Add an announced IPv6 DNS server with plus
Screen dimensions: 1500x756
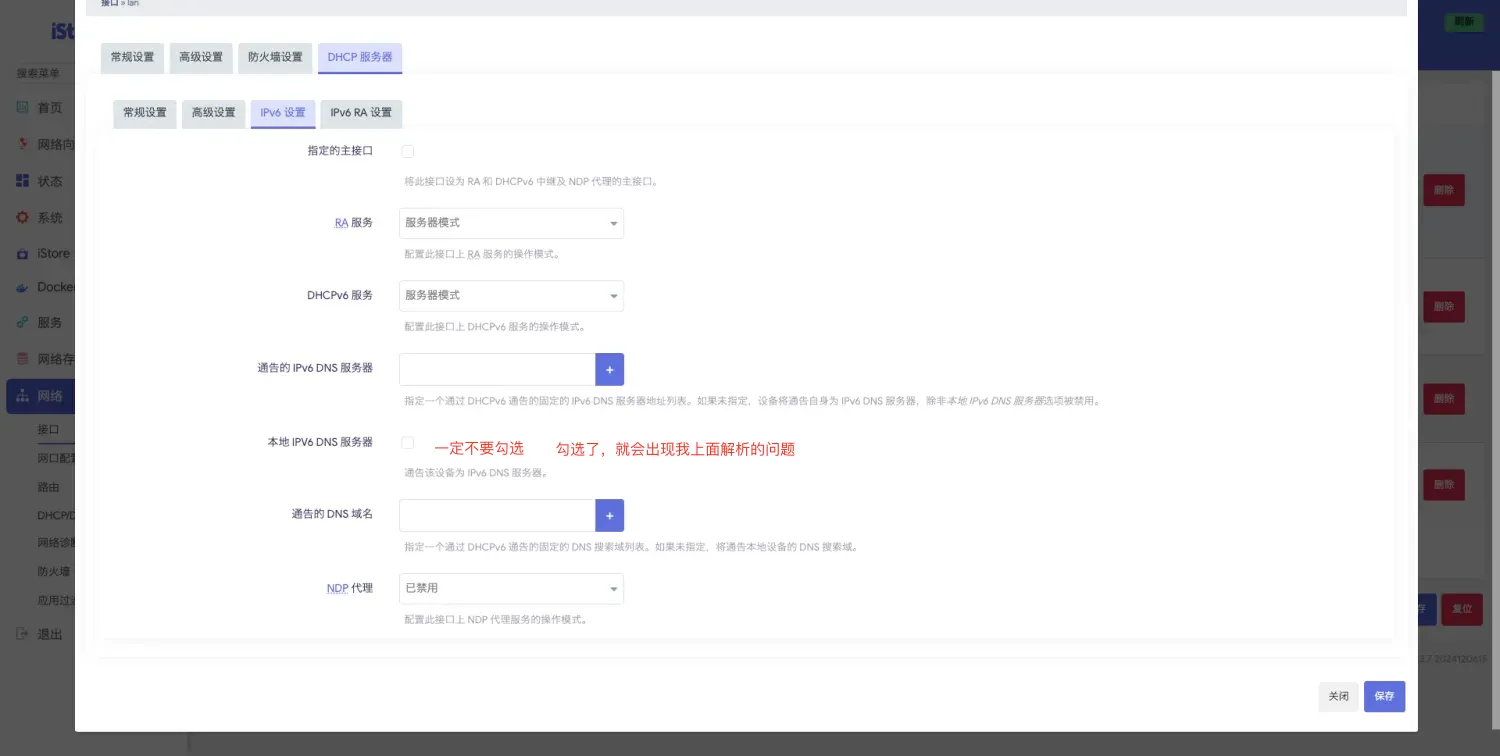click(x=609, y=369)
